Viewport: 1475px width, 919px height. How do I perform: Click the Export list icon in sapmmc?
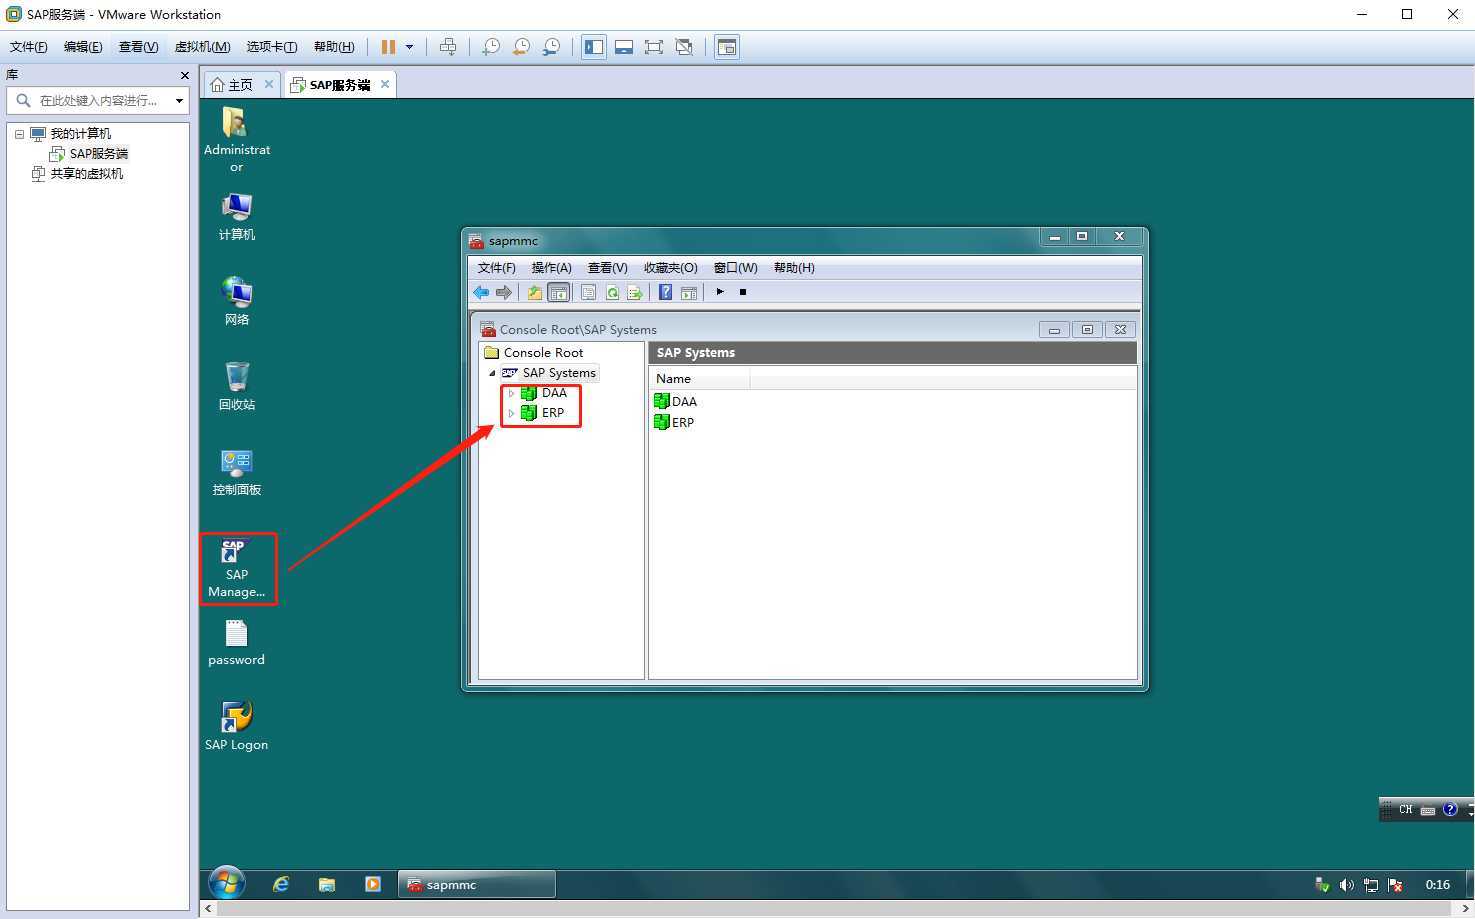click(x=635, y=292)
